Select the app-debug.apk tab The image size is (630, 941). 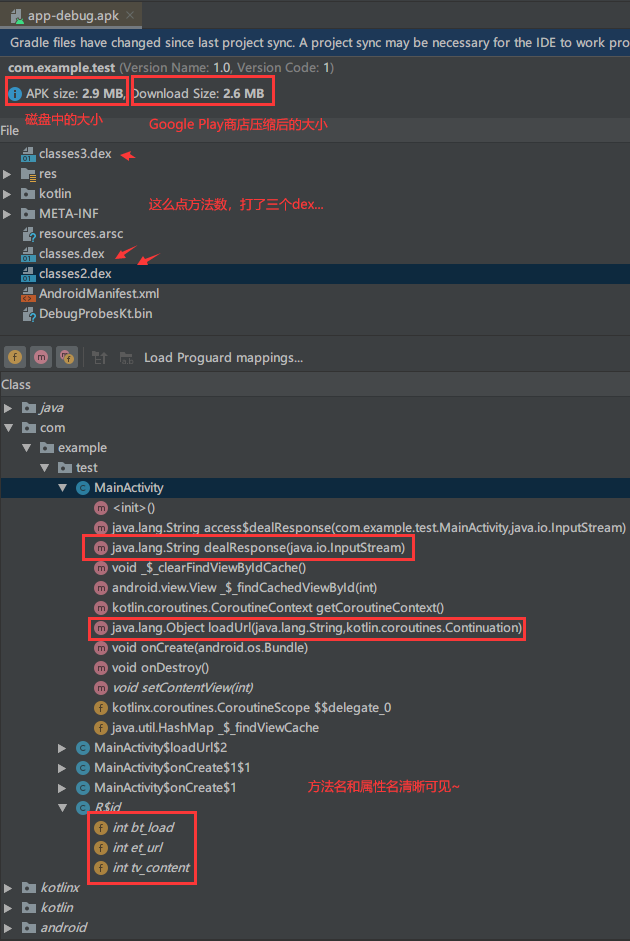pyautogui.click(x=71, y=15)
